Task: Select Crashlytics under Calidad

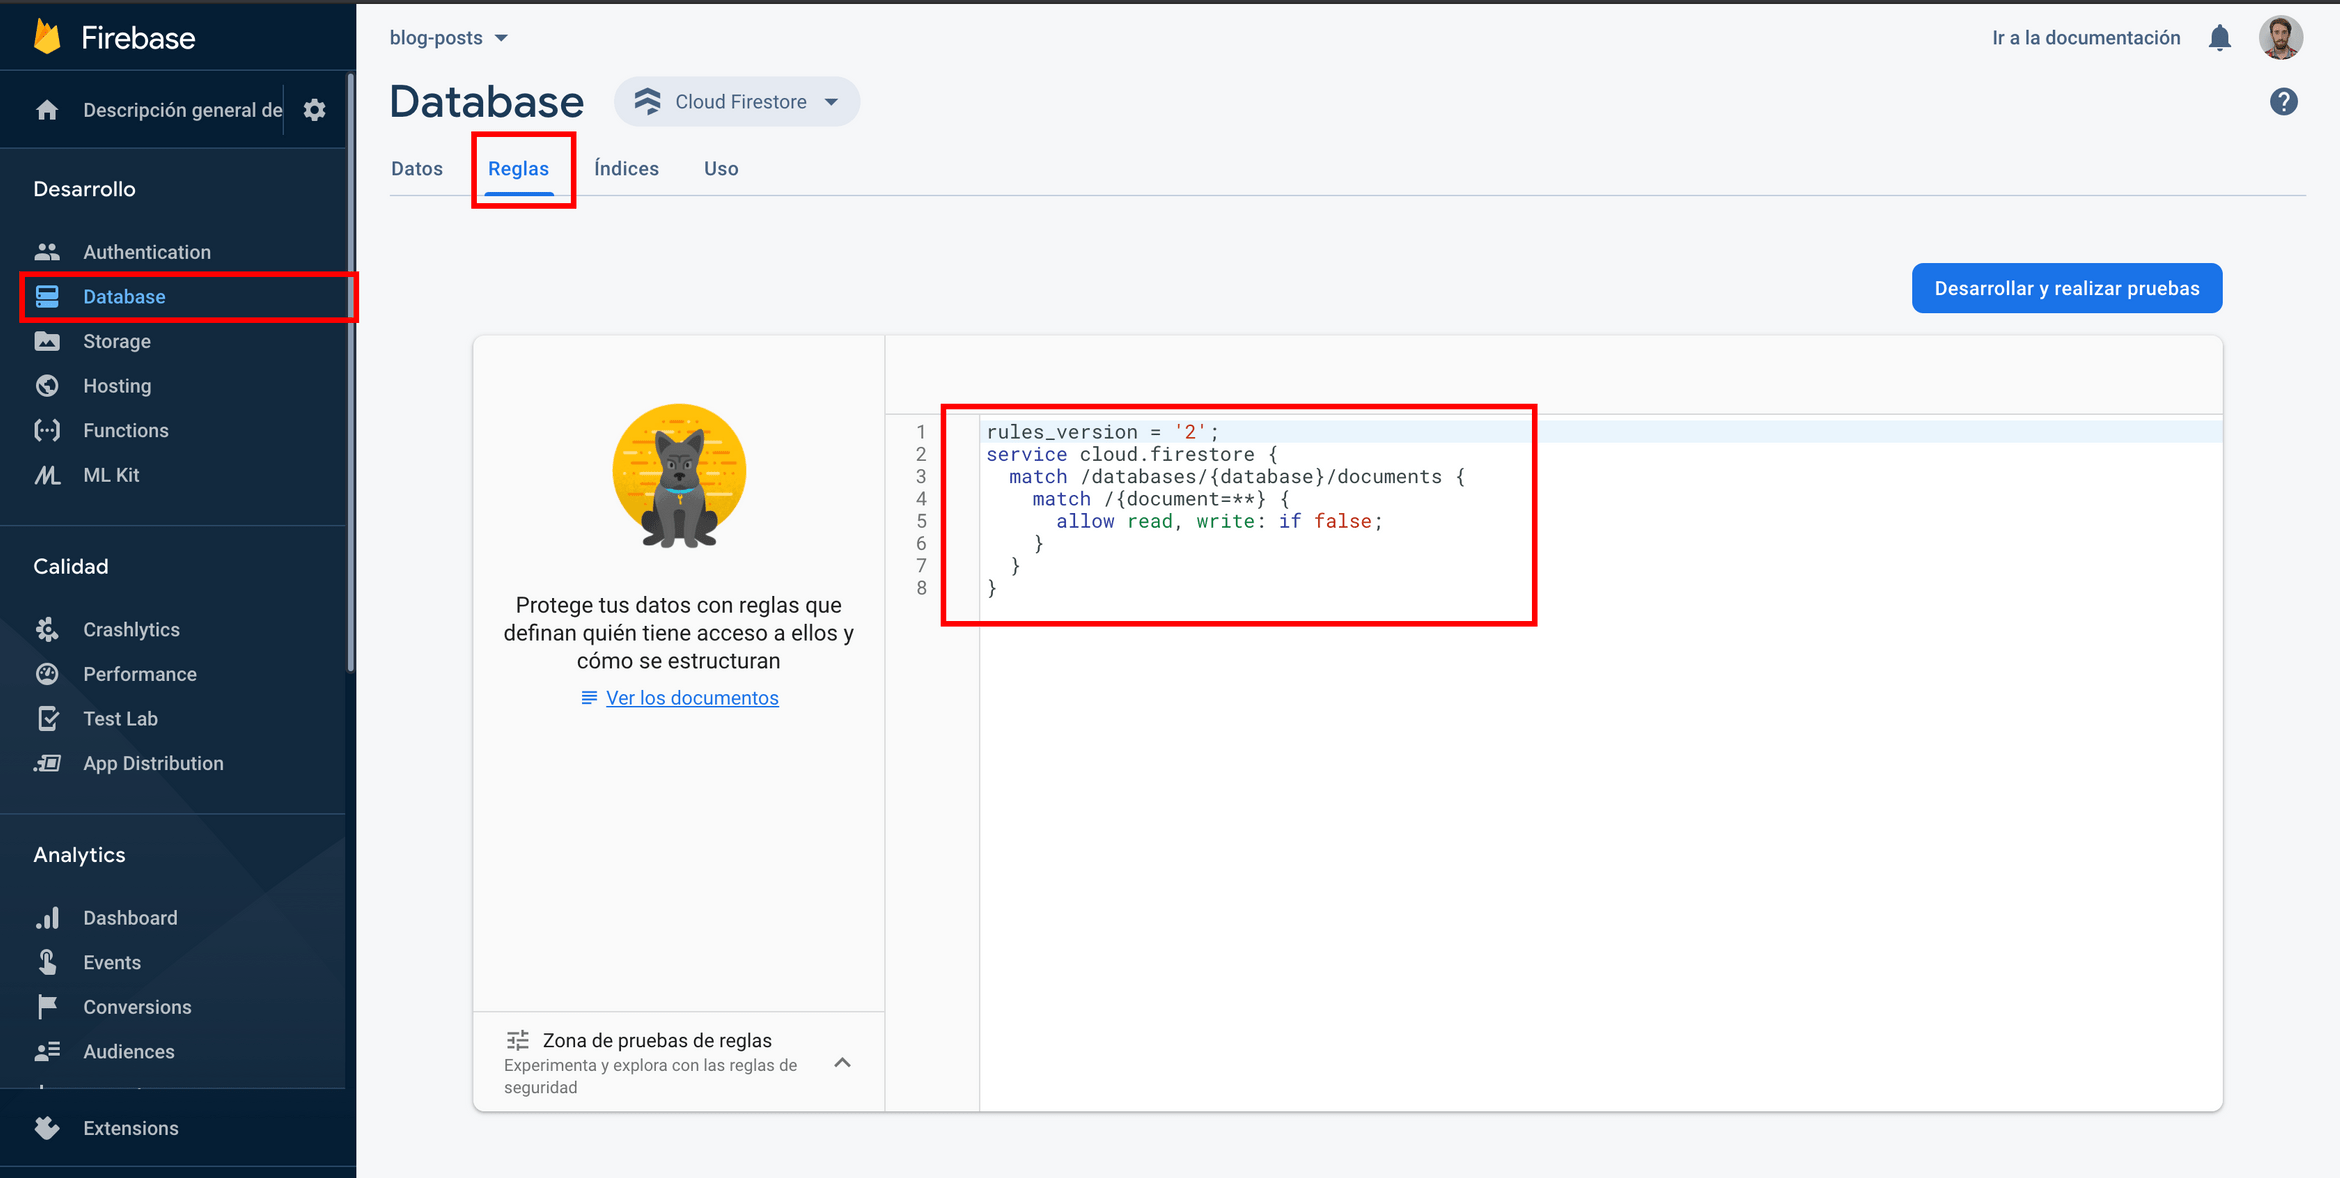Action: (131, 629)
